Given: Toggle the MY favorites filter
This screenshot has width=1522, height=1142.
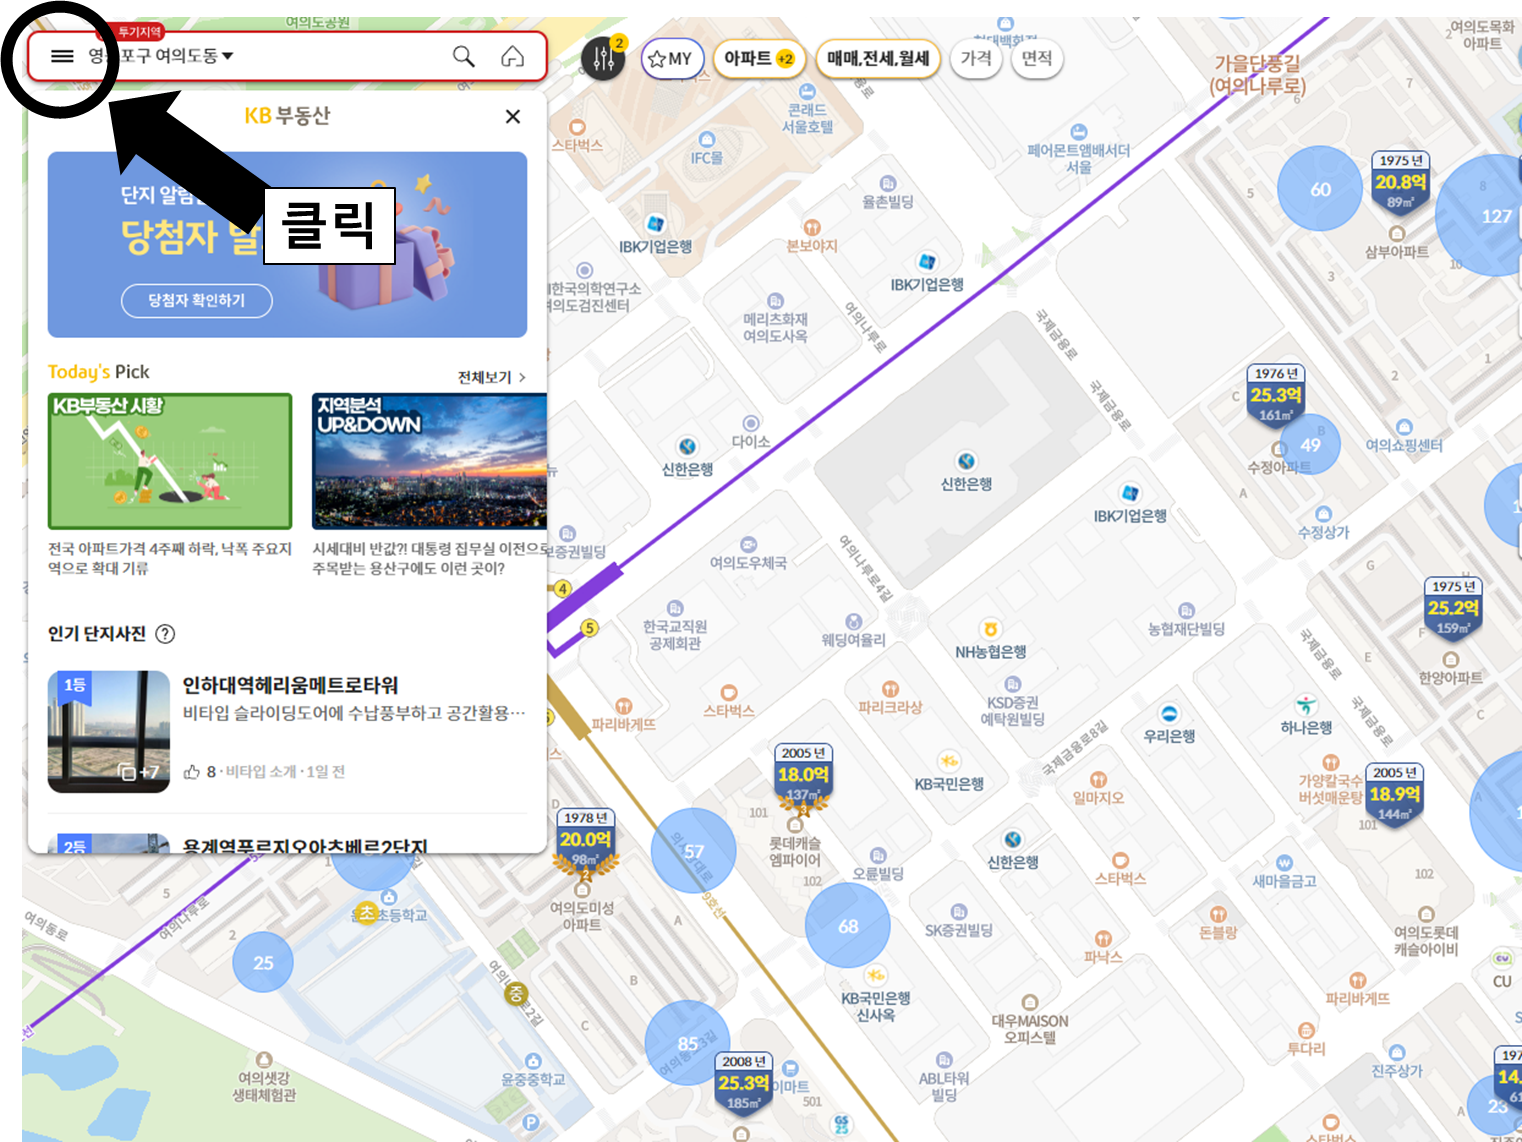Looking at the screenshot, I should click(x=672, y=59).
